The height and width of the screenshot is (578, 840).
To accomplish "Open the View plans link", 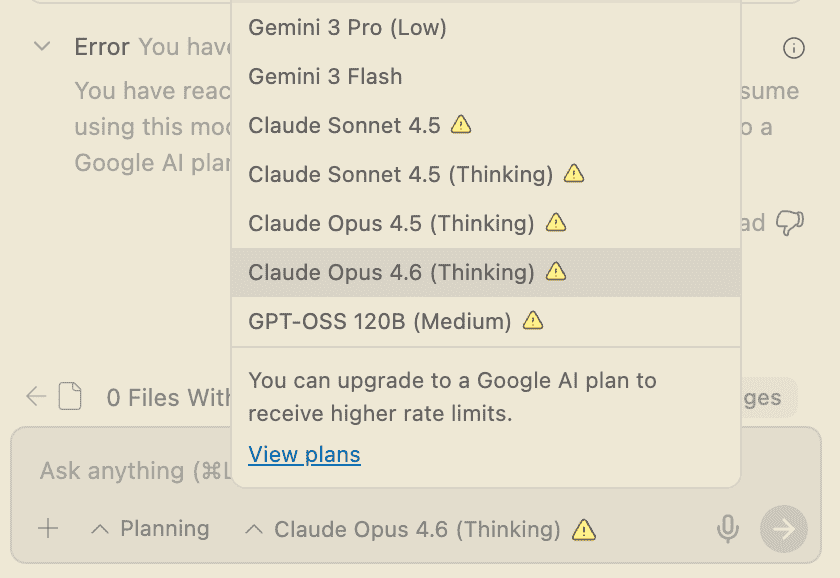I will coord(304,455).
